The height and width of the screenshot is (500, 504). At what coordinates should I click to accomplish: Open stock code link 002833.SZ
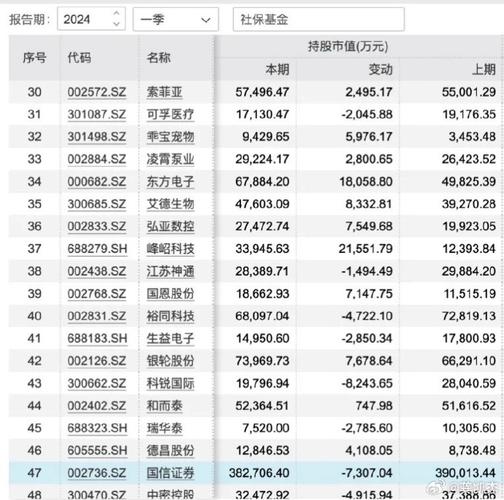tap(97, 226)
